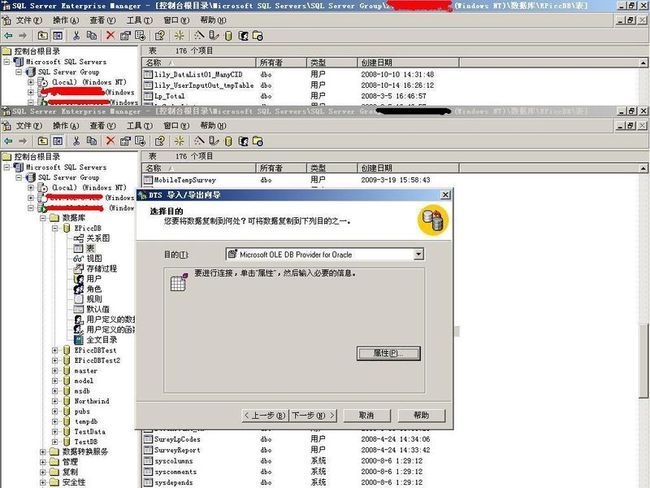Click the new login user icon in lower window toolbar
The image size is (650, 488).
point(243,141)
